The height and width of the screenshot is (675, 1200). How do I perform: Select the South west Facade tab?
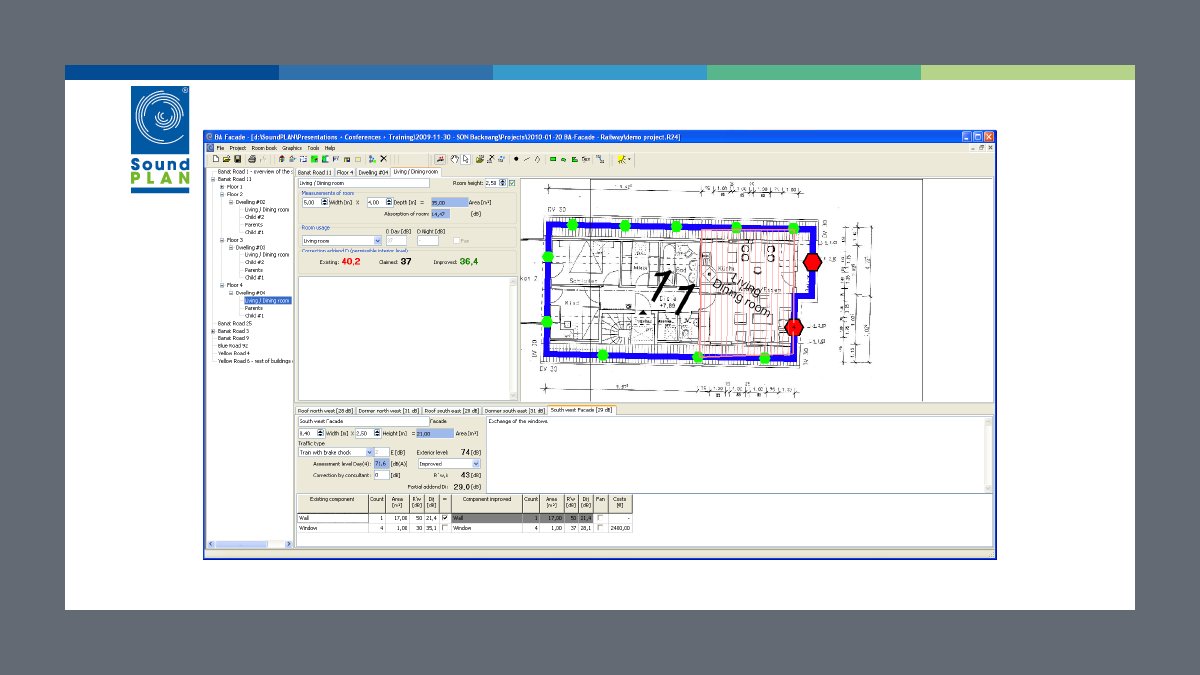582,410
